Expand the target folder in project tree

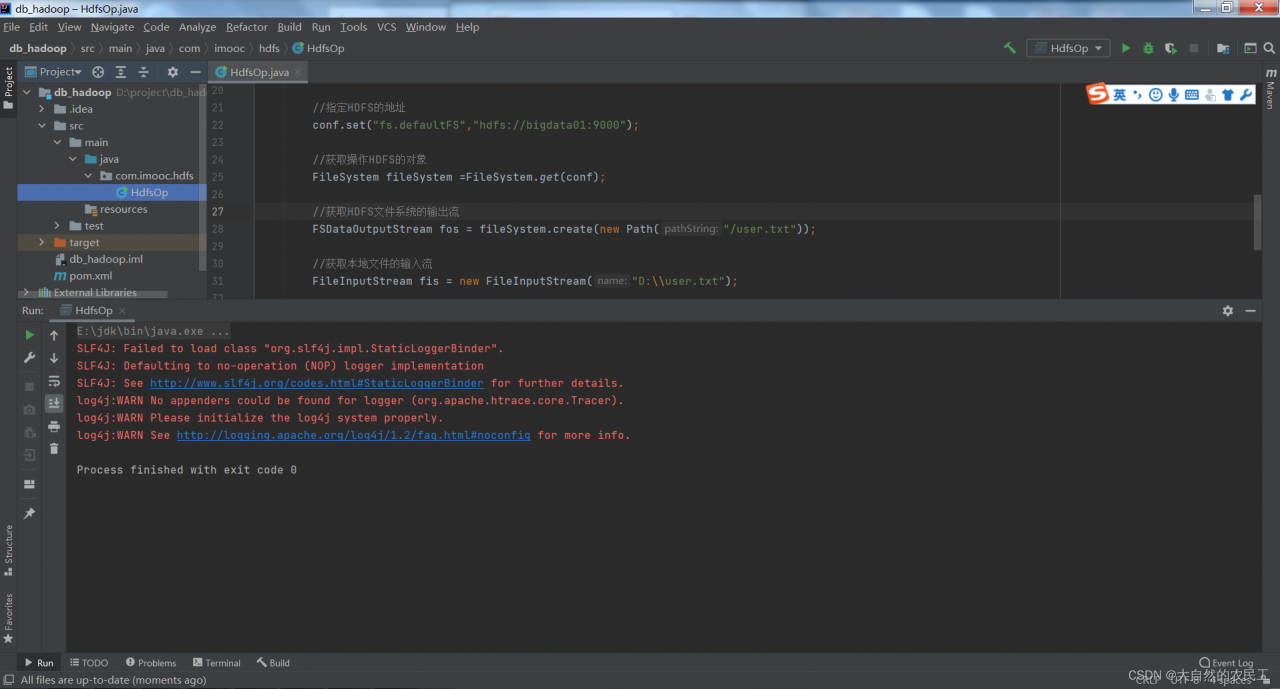coord(41,242)
